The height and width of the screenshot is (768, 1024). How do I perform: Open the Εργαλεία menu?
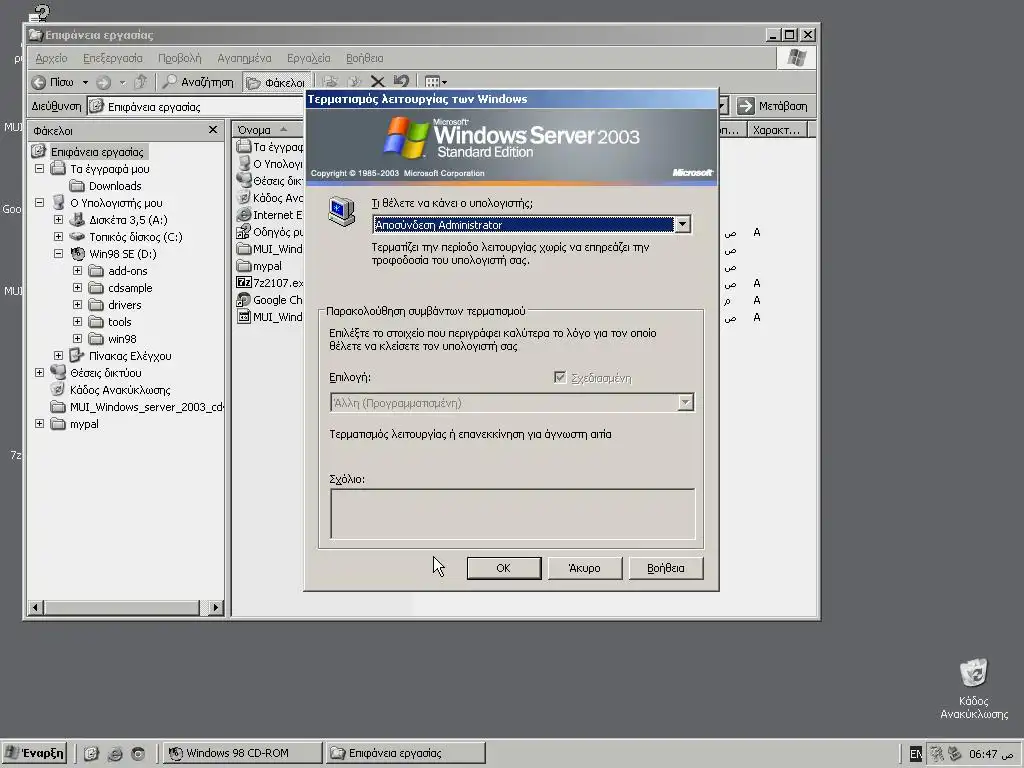308,58
